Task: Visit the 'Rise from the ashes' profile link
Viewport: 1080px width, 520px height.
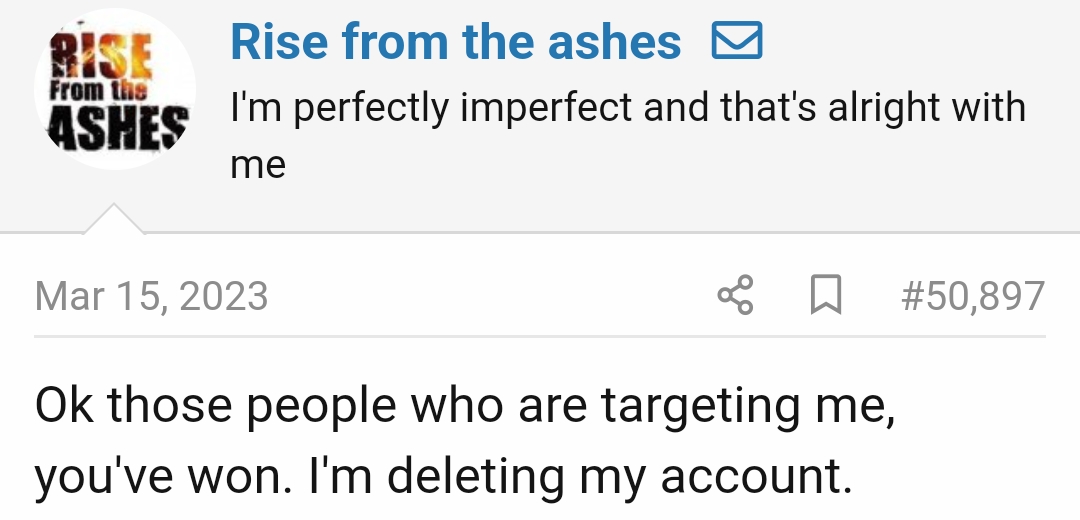Action: [456, 42]
